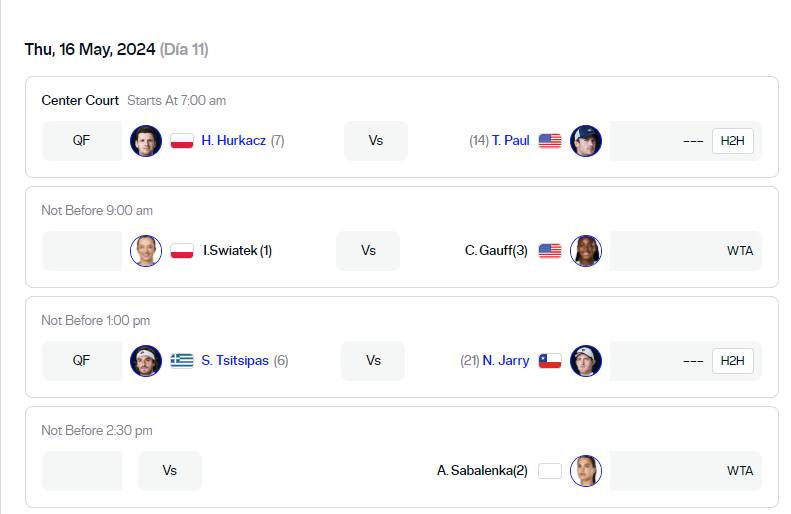Click H. Hurkacz player photo
The width and height of the screenshot is (791, 514).
(146, 141)
